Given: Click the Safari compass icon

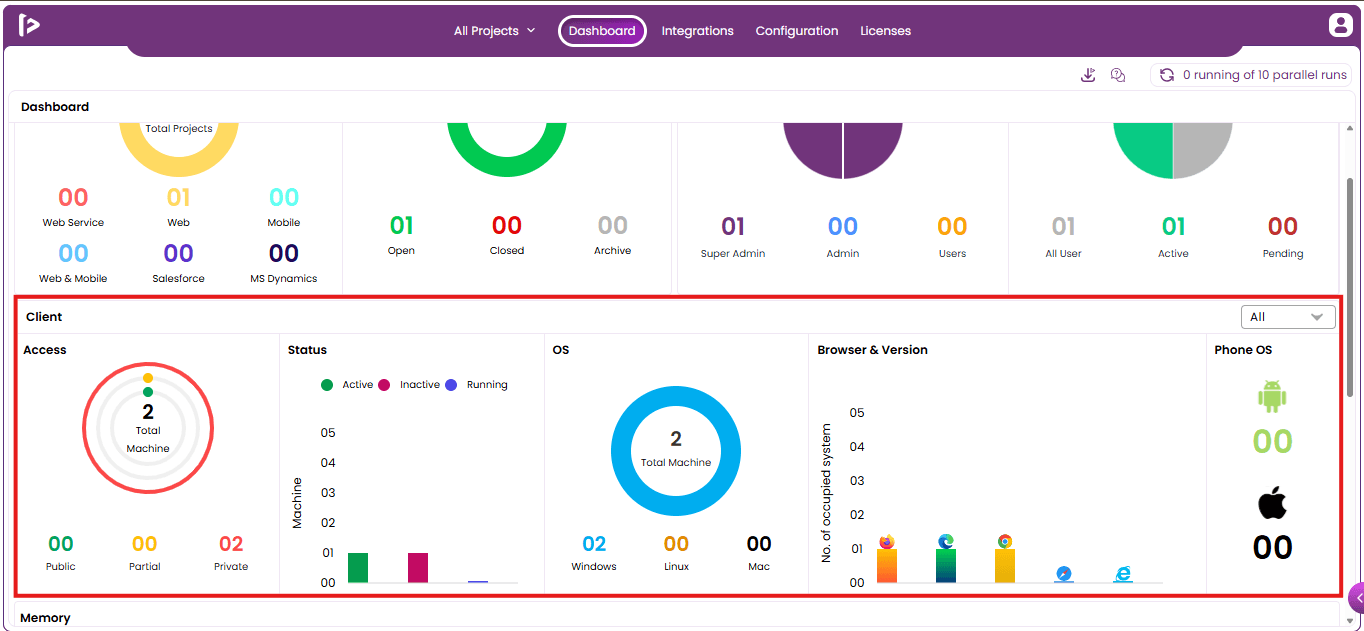Looking at the screenshot, I should (1064, 574).
